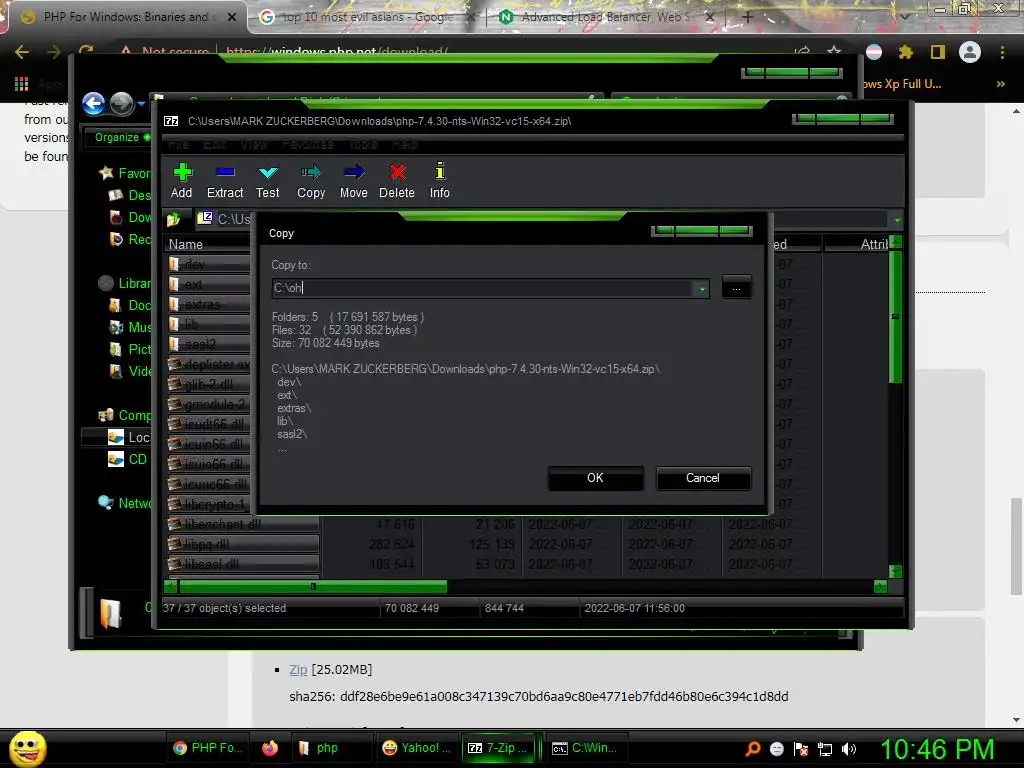Open the Yahoo! taskbar button
The image size is (1024, 768).
click(416, 748)
